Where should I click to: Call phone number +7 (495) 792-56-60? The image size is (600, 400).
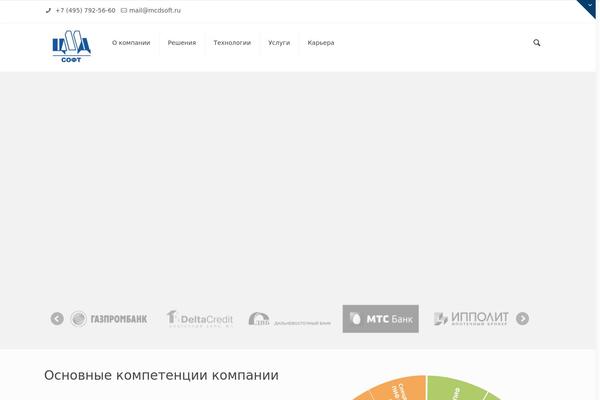85,11
